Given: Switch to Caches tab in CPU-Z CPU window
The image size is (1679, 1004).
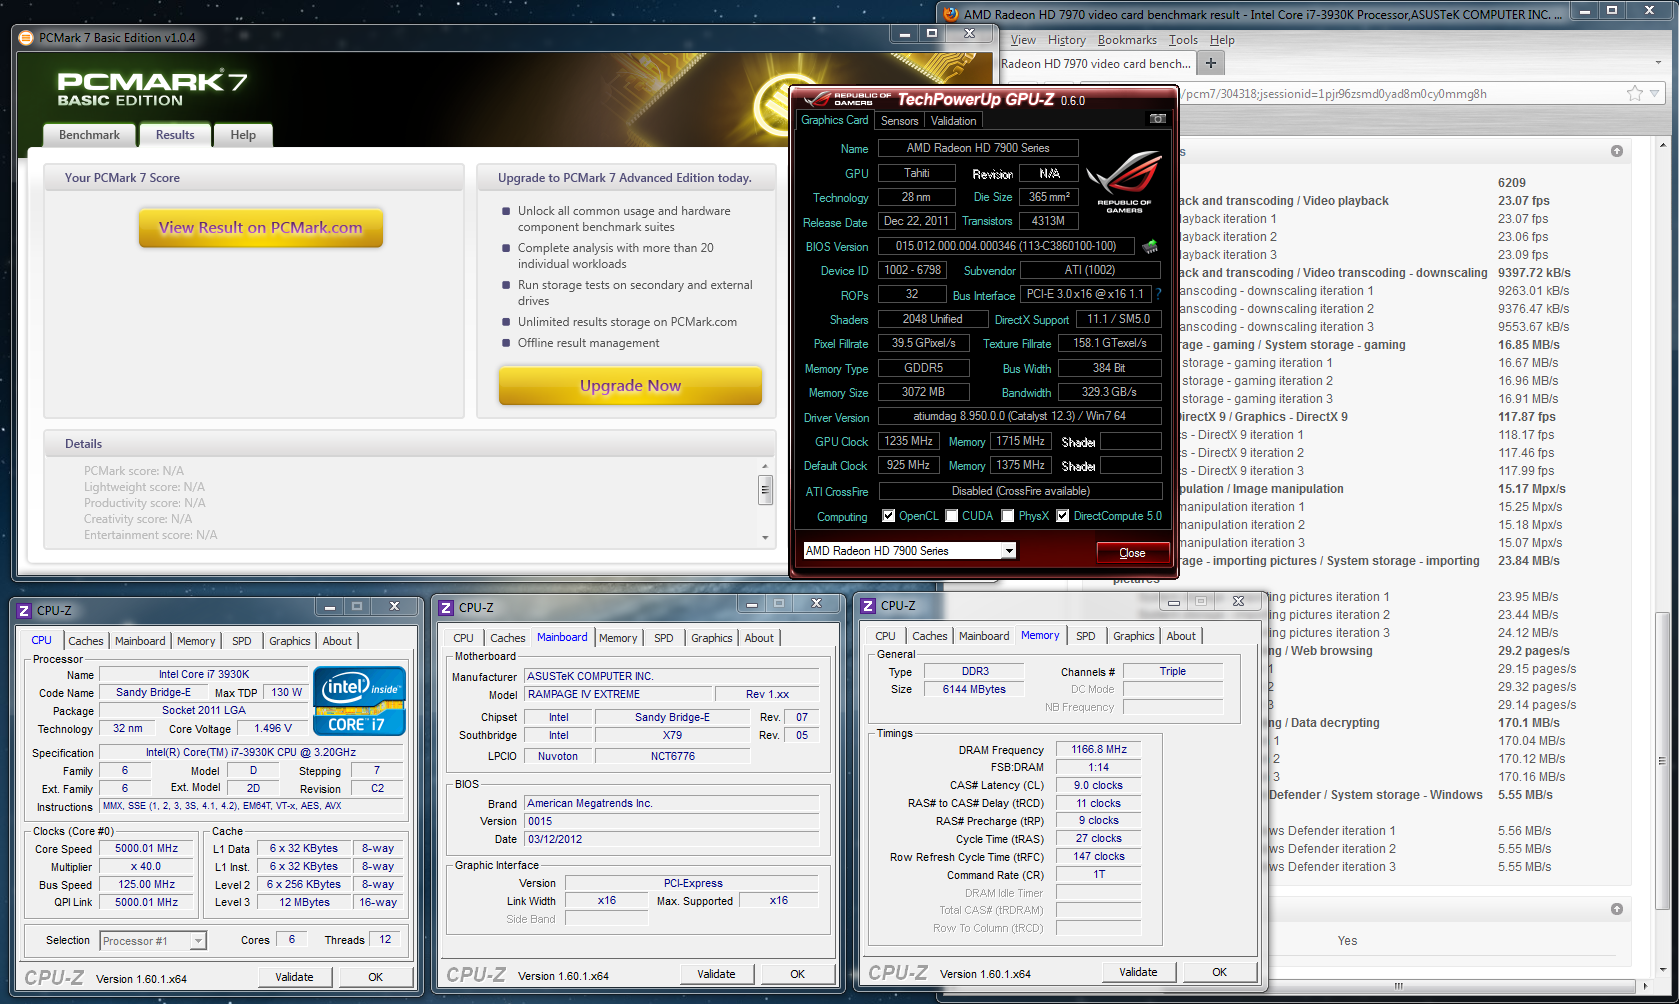Looking at the screenshot, I should point(85,641).
